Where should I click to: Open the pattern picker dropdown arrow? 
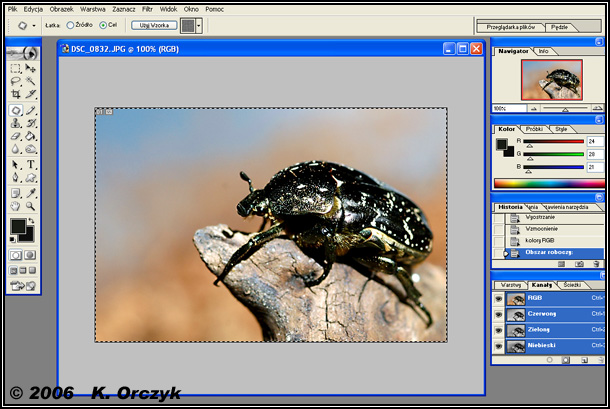199,25
